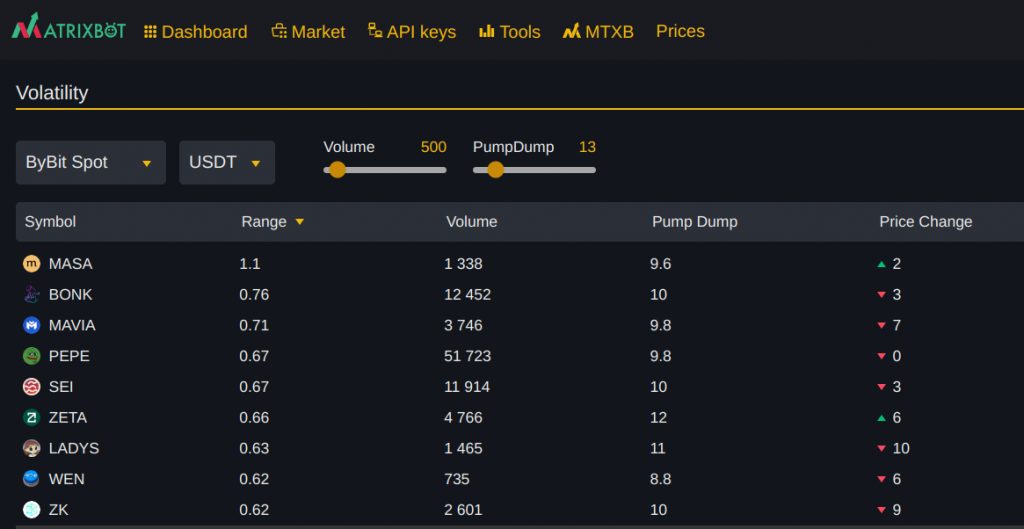Click the SEI coin icon
Screen dimensions: 1024x529
click(x=31, y=387)
